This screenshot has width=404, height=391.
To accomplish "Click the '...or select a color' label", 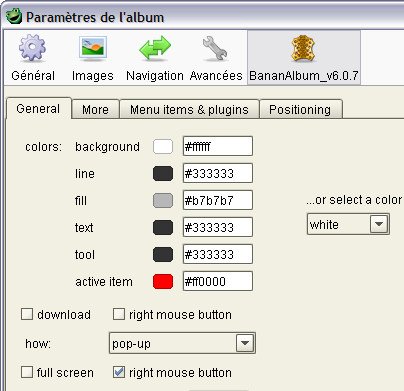I will 354,200.
